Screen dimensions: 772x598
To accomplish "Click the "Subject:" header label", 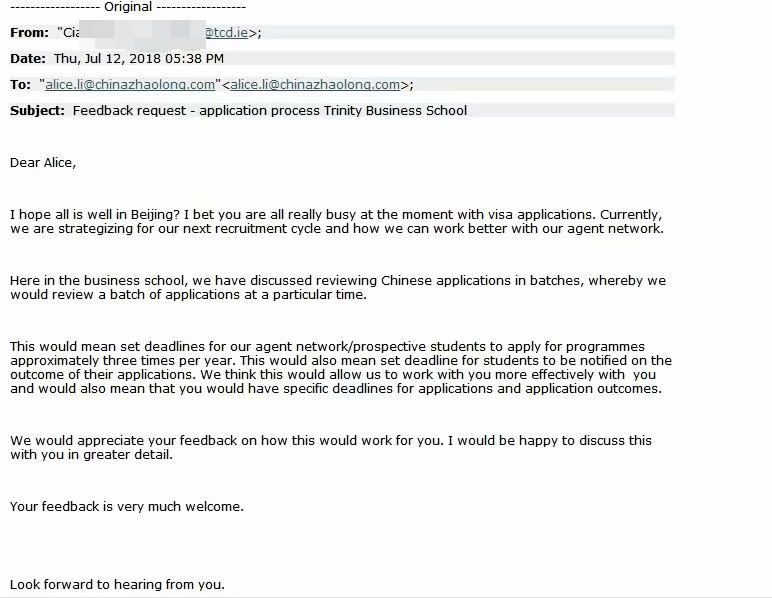I will pos(37,110).
